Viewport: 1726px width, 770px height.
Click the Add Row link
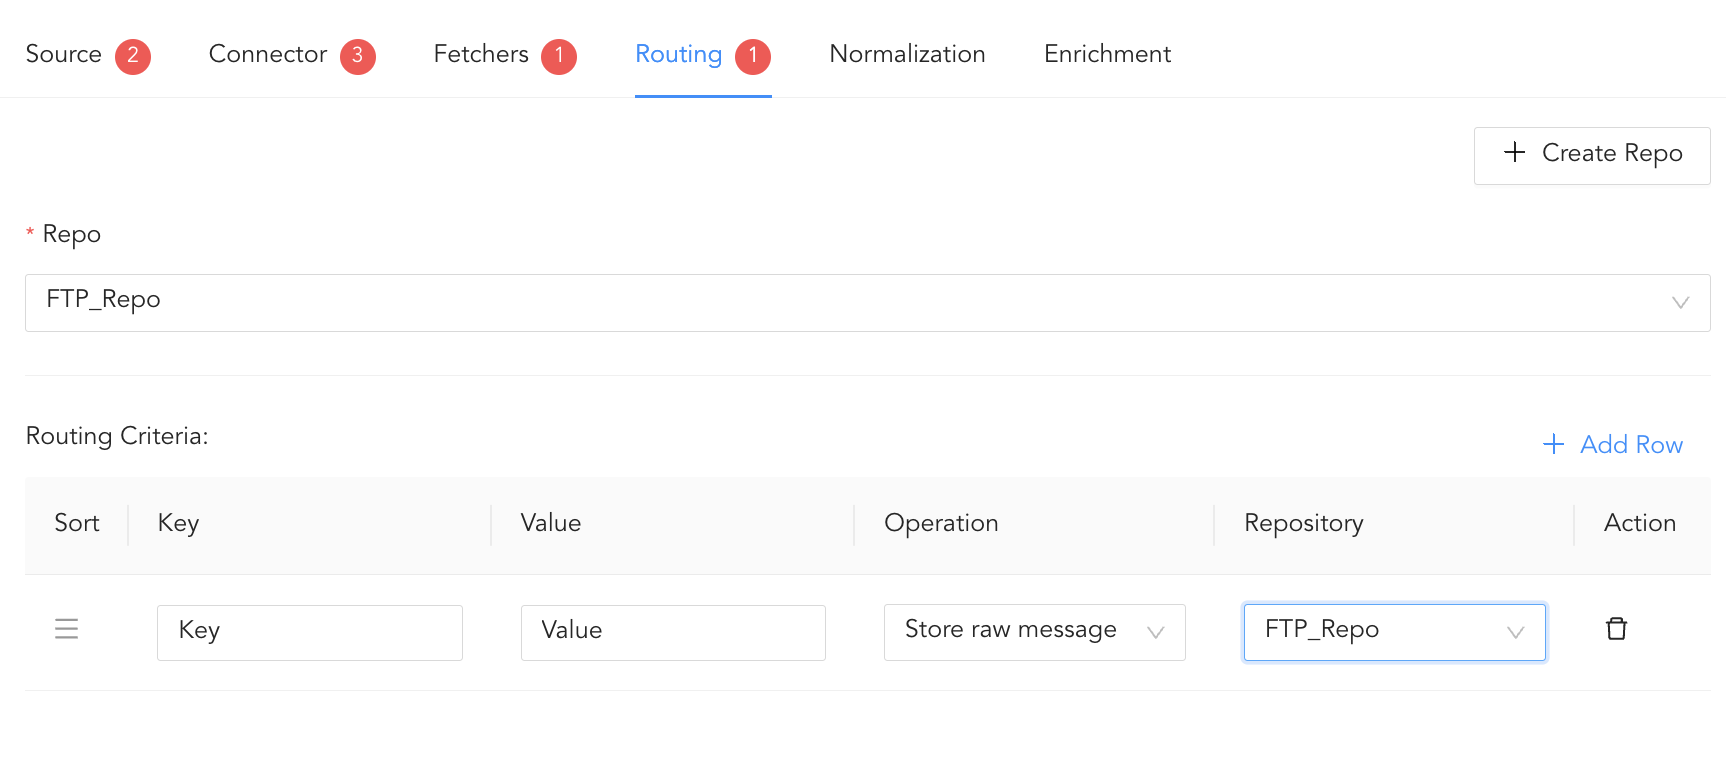[1613, 444]
